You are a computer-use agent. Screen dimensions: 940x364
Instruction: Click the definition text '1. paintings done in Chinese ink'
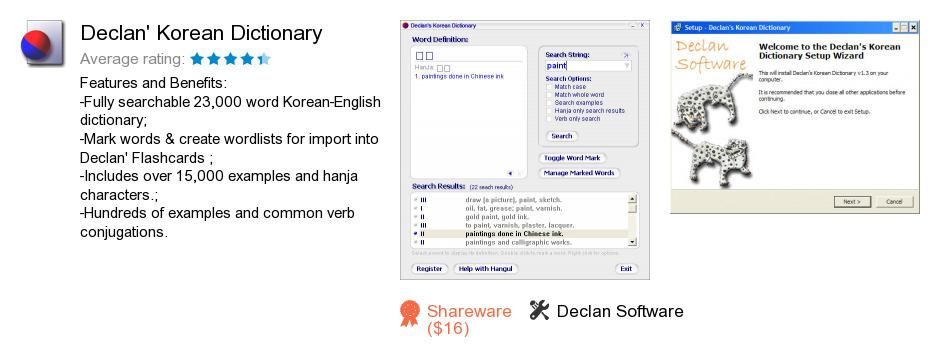(459, 77)
